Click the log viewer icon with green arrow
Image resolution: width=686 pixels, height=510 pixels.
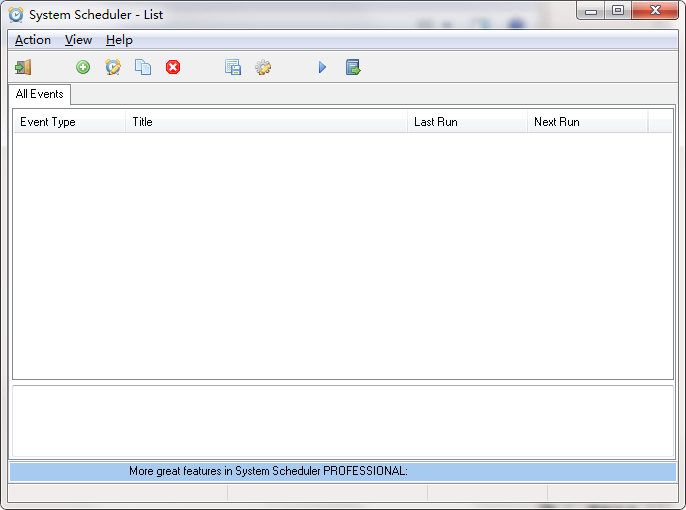coord(353,67)
